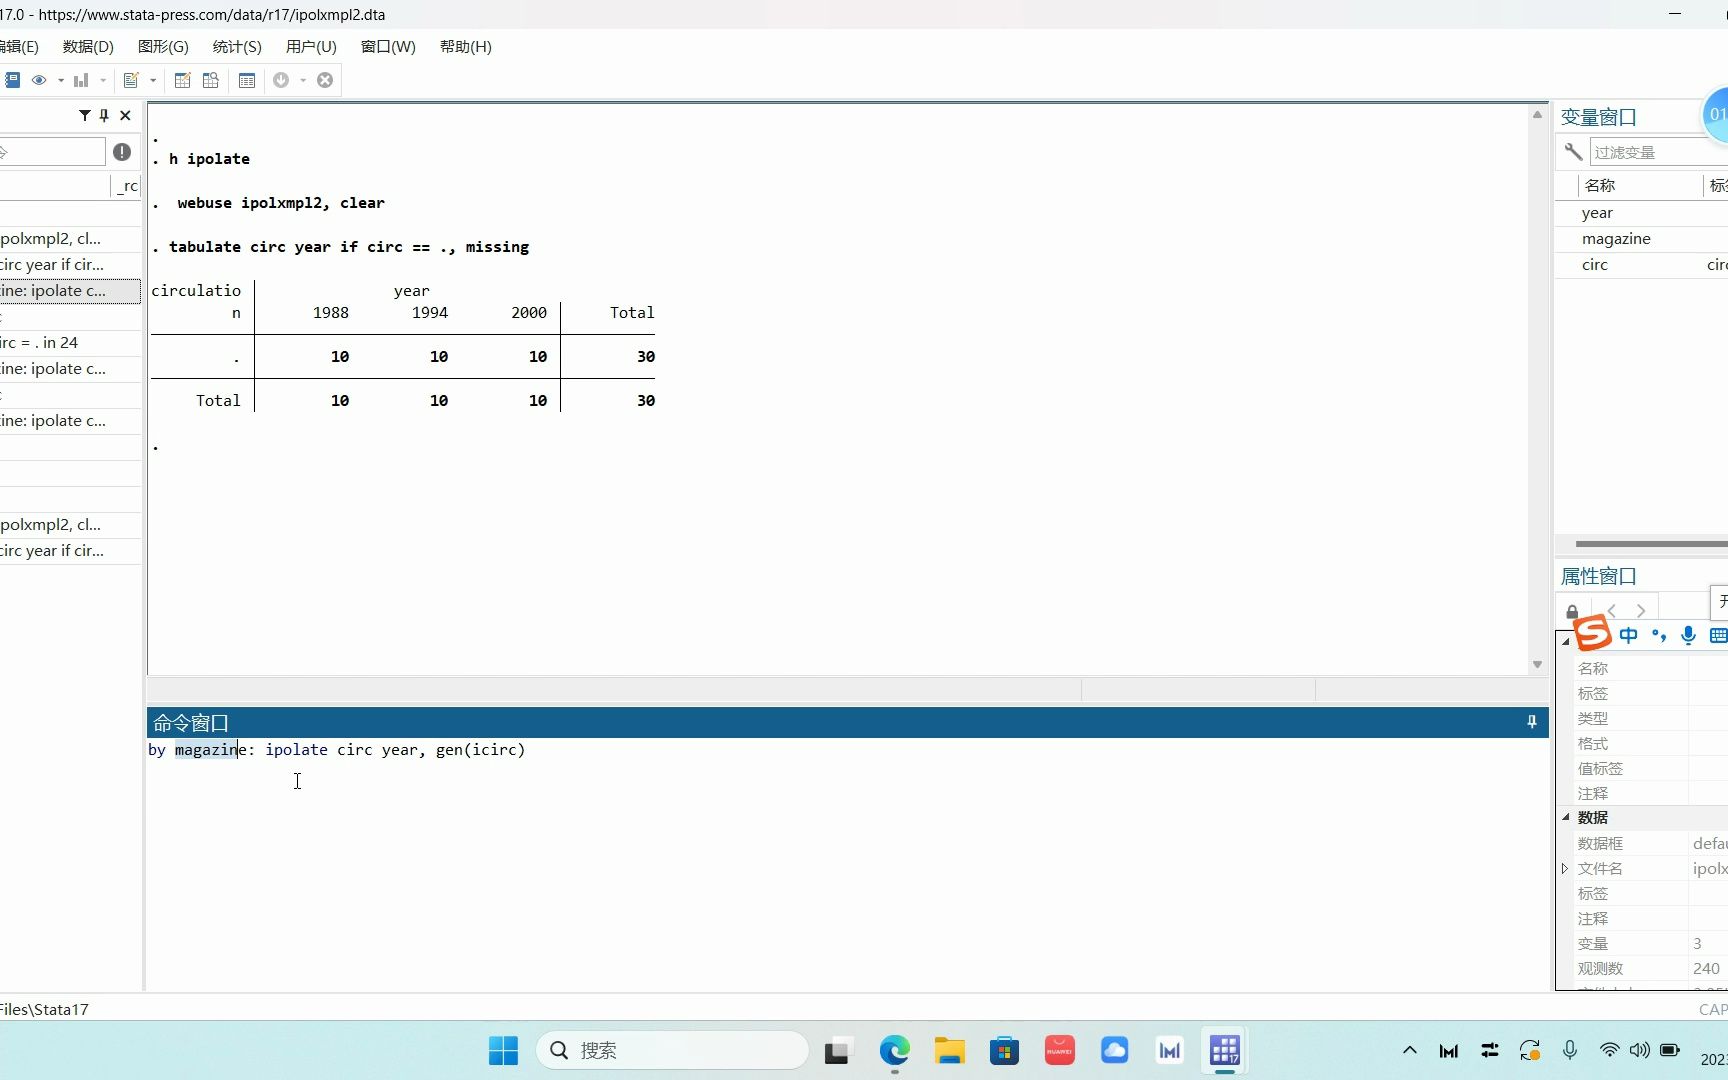Select the 'irc = . in 24' history entry
Image resolution: width=1728 pixels, height=1080 pixels.
[x=70, y=343]
